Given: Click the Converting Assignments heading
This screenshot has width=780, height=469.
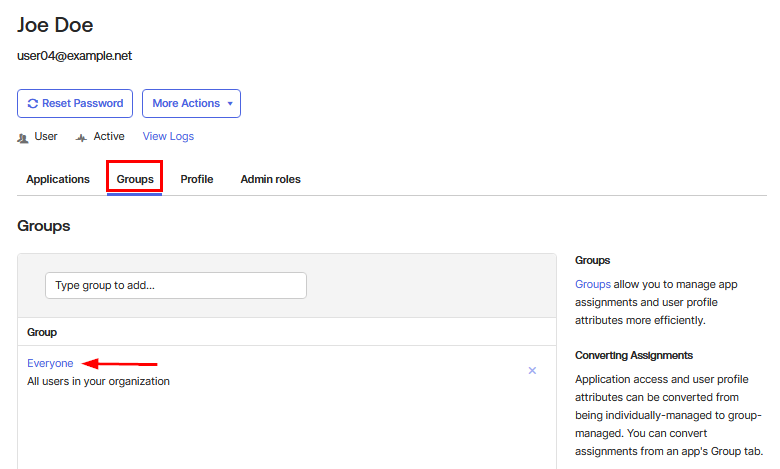Looking at the screenshot, I should [634, 355].
